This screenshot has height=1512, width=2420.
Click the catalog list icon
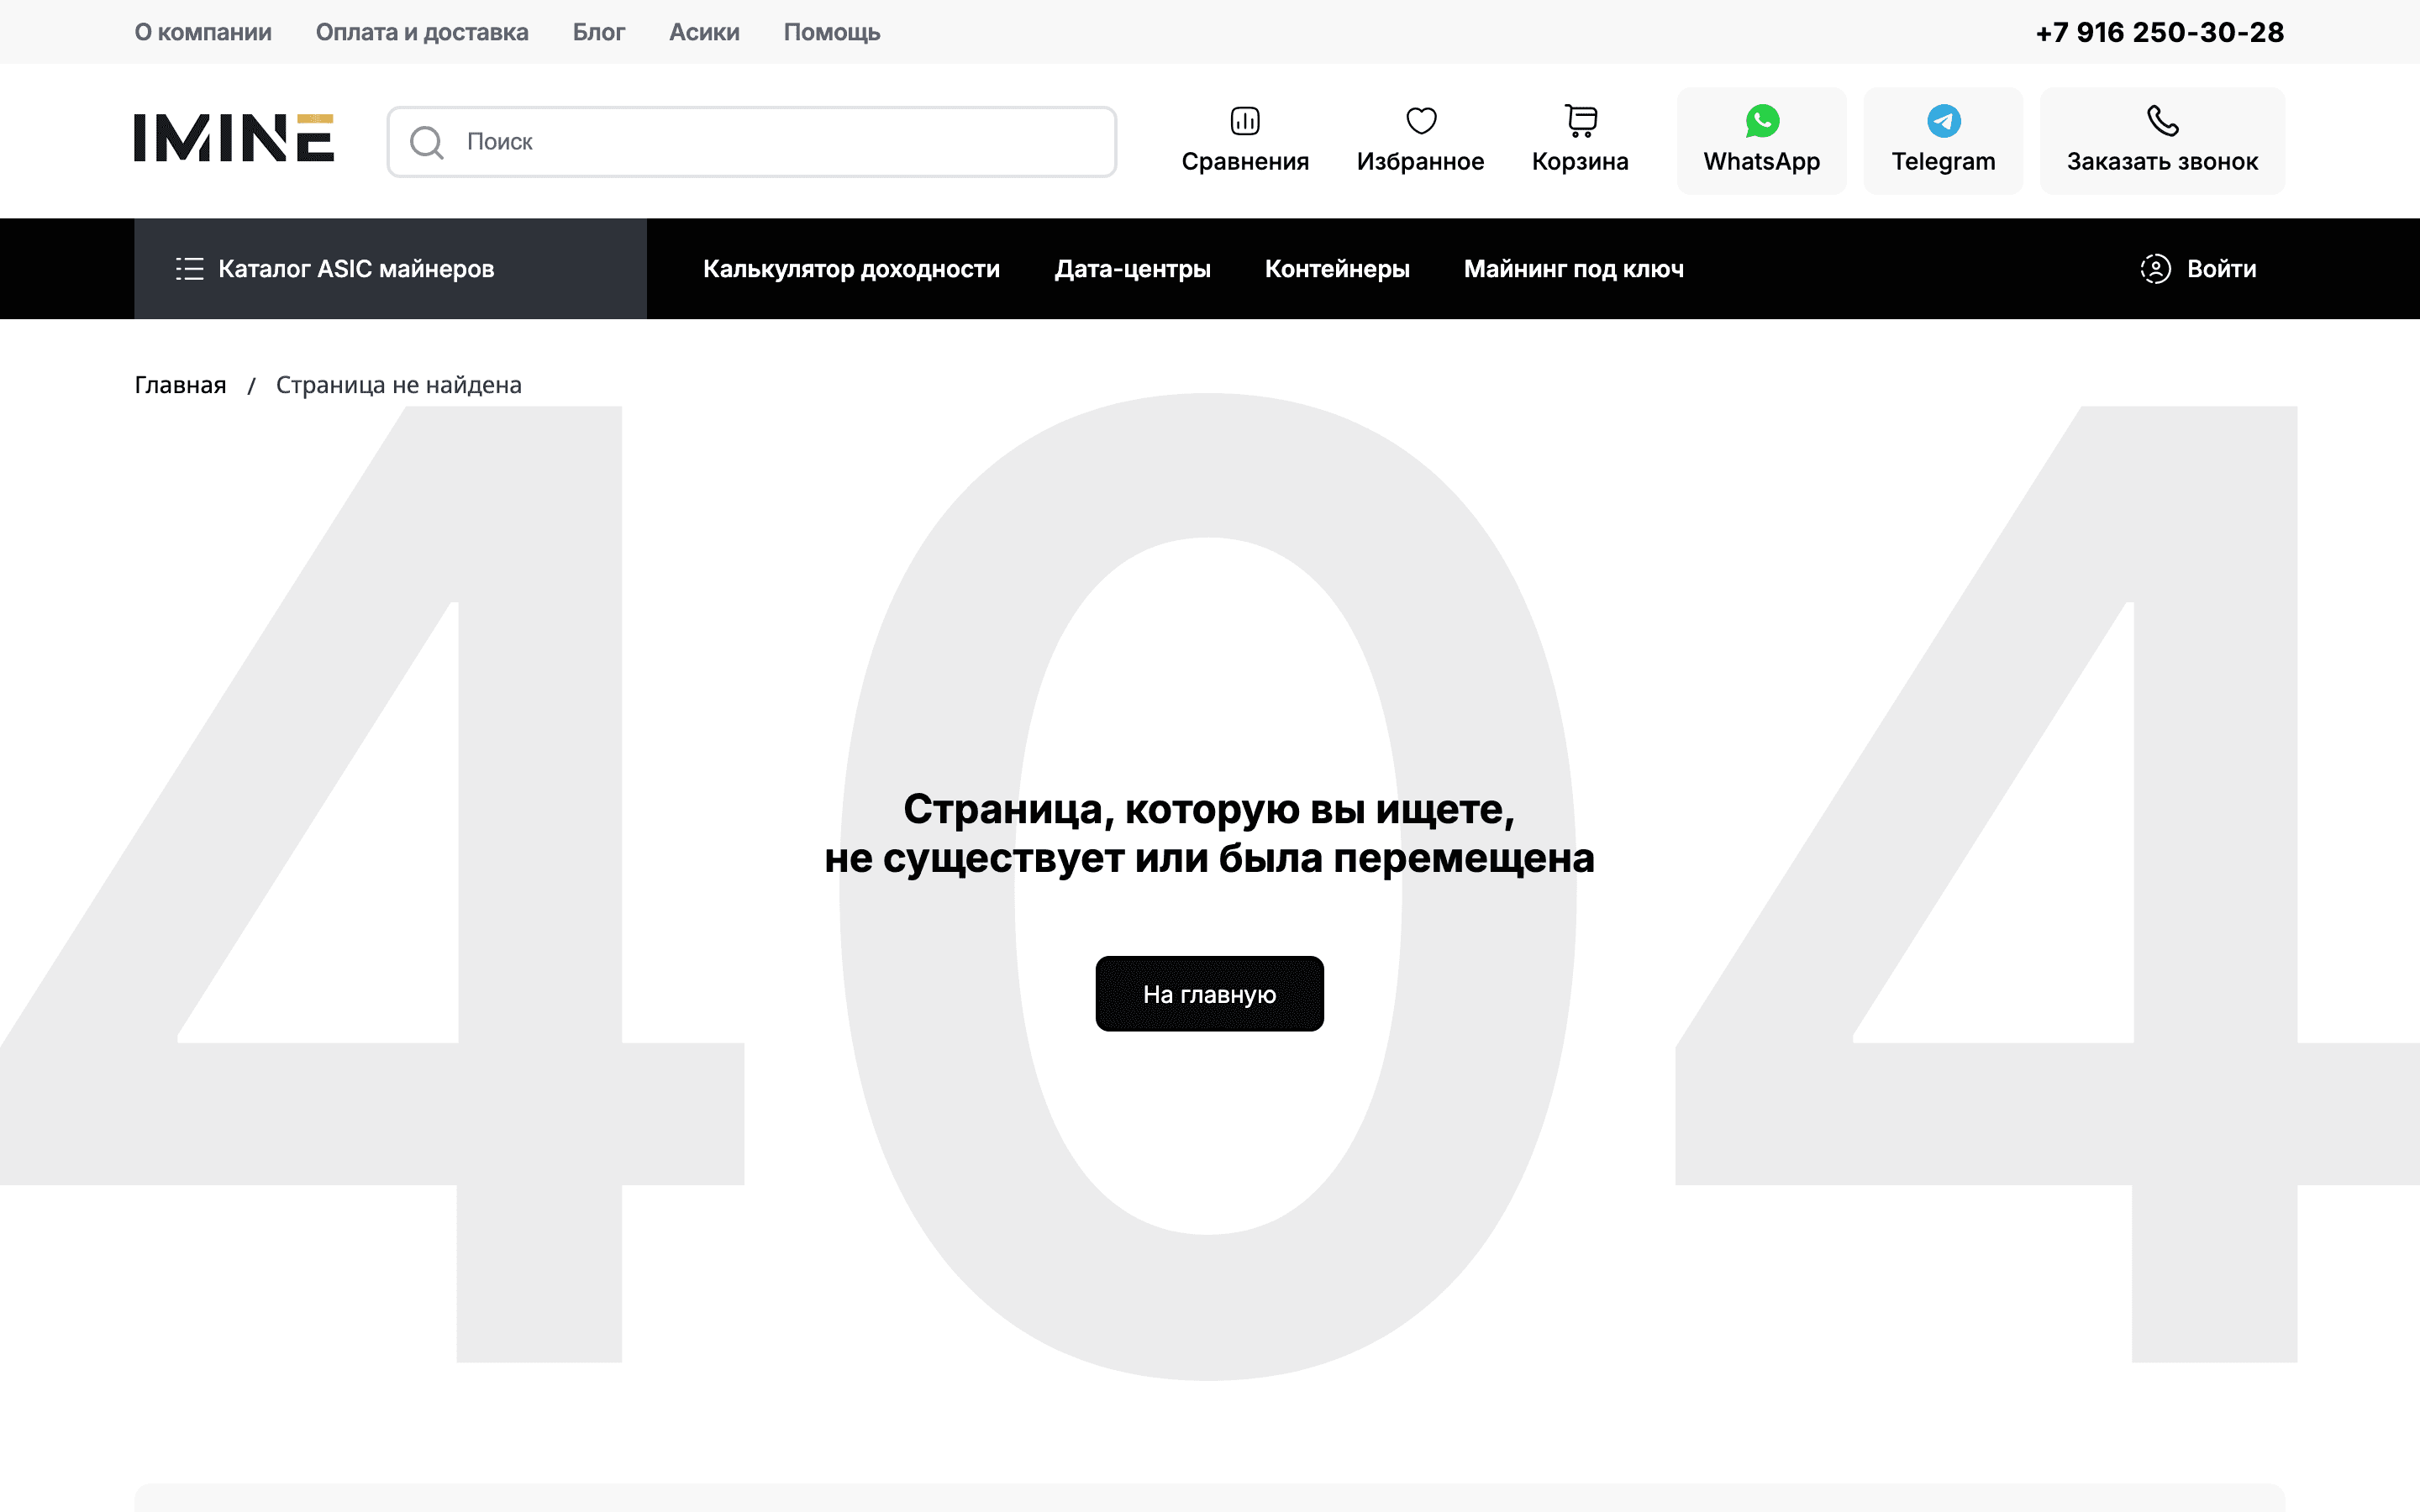tap(189, 269)
